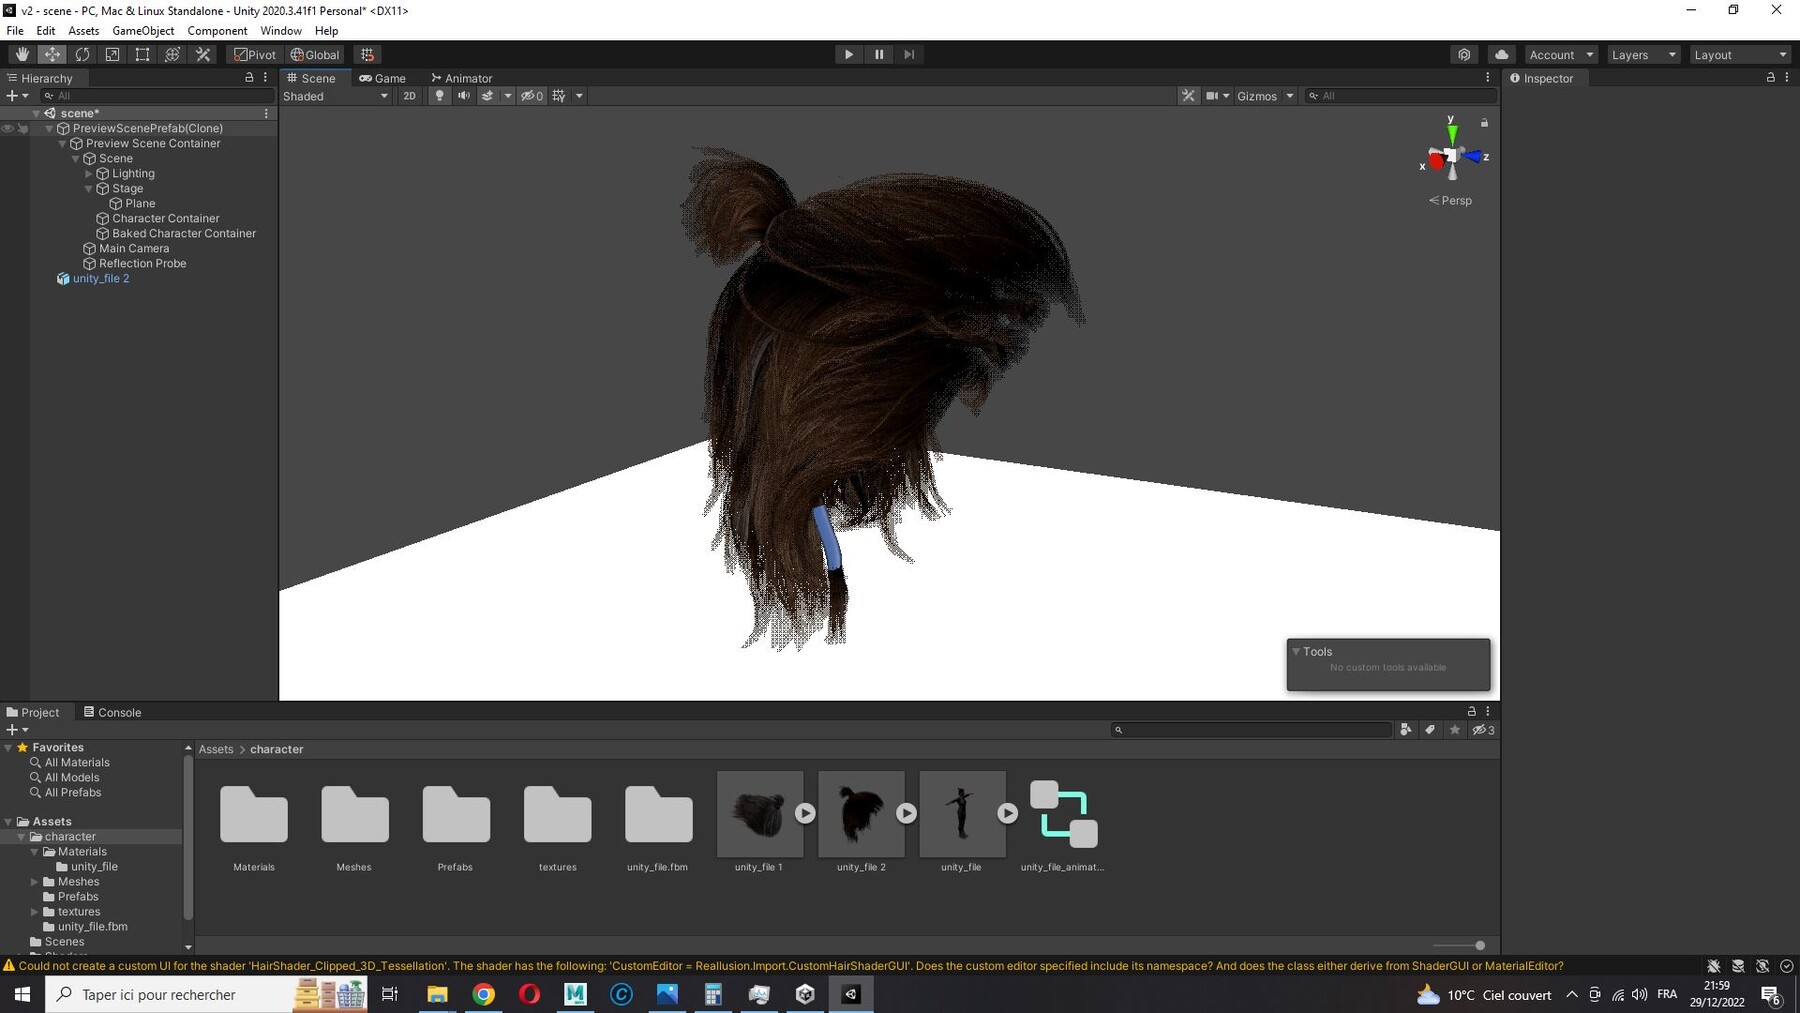Collapse the Tools overlay panel
1800x1013 pixels.
[x=1296, y=651]
